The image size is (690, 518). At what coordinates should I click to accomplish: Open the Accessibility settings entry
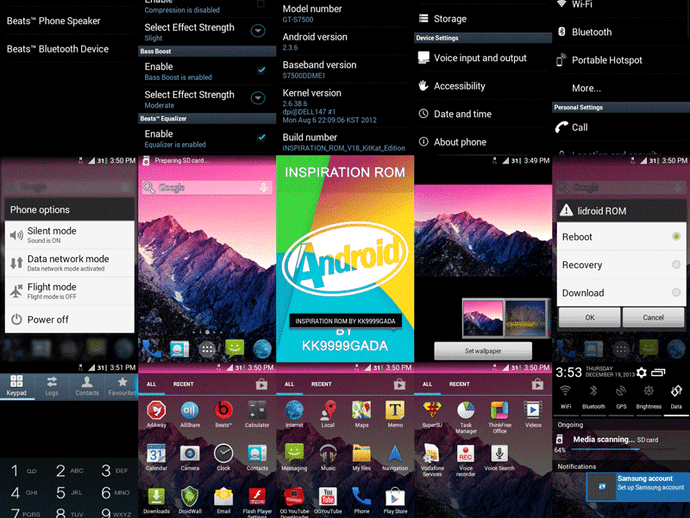coord(483,86)
